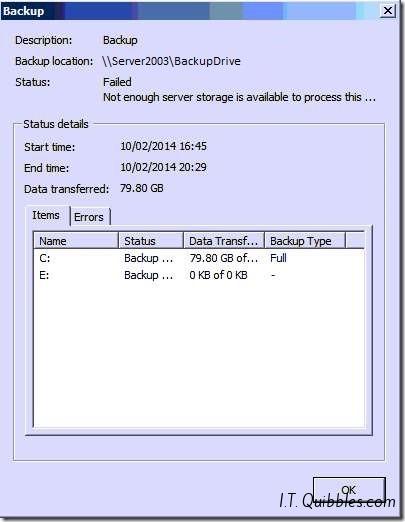The width and height of the screenshot is (405, 522).
Task: Click the Failed status text
Action: tap(117, 82)
